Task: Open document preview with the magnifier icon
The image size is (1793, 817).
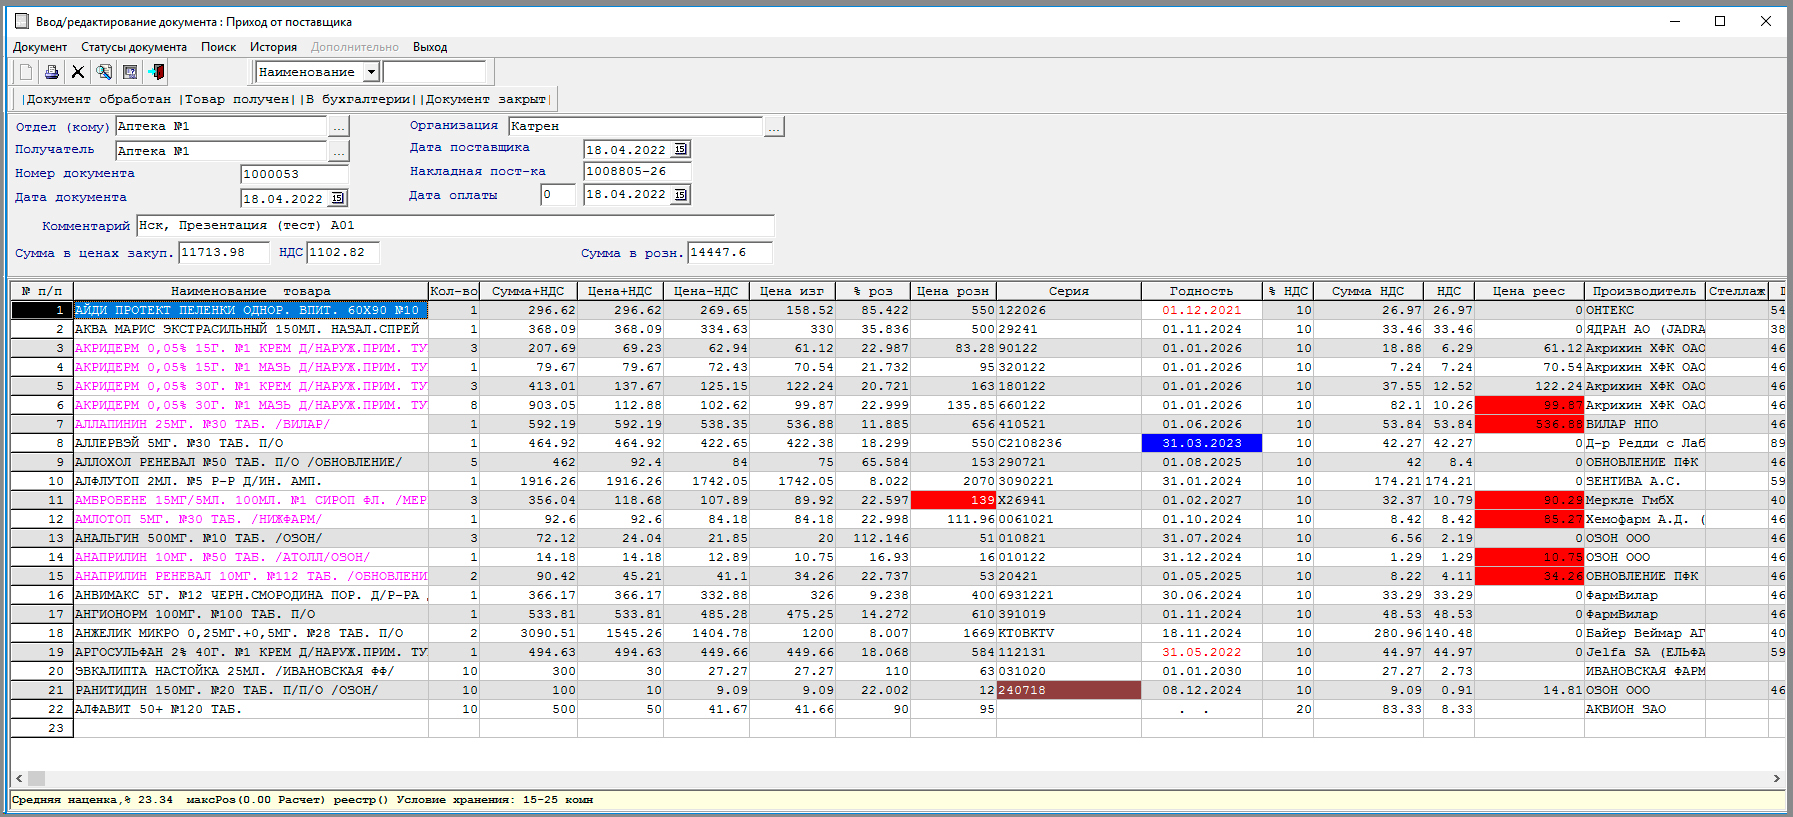Action: [x=104, y=72]
